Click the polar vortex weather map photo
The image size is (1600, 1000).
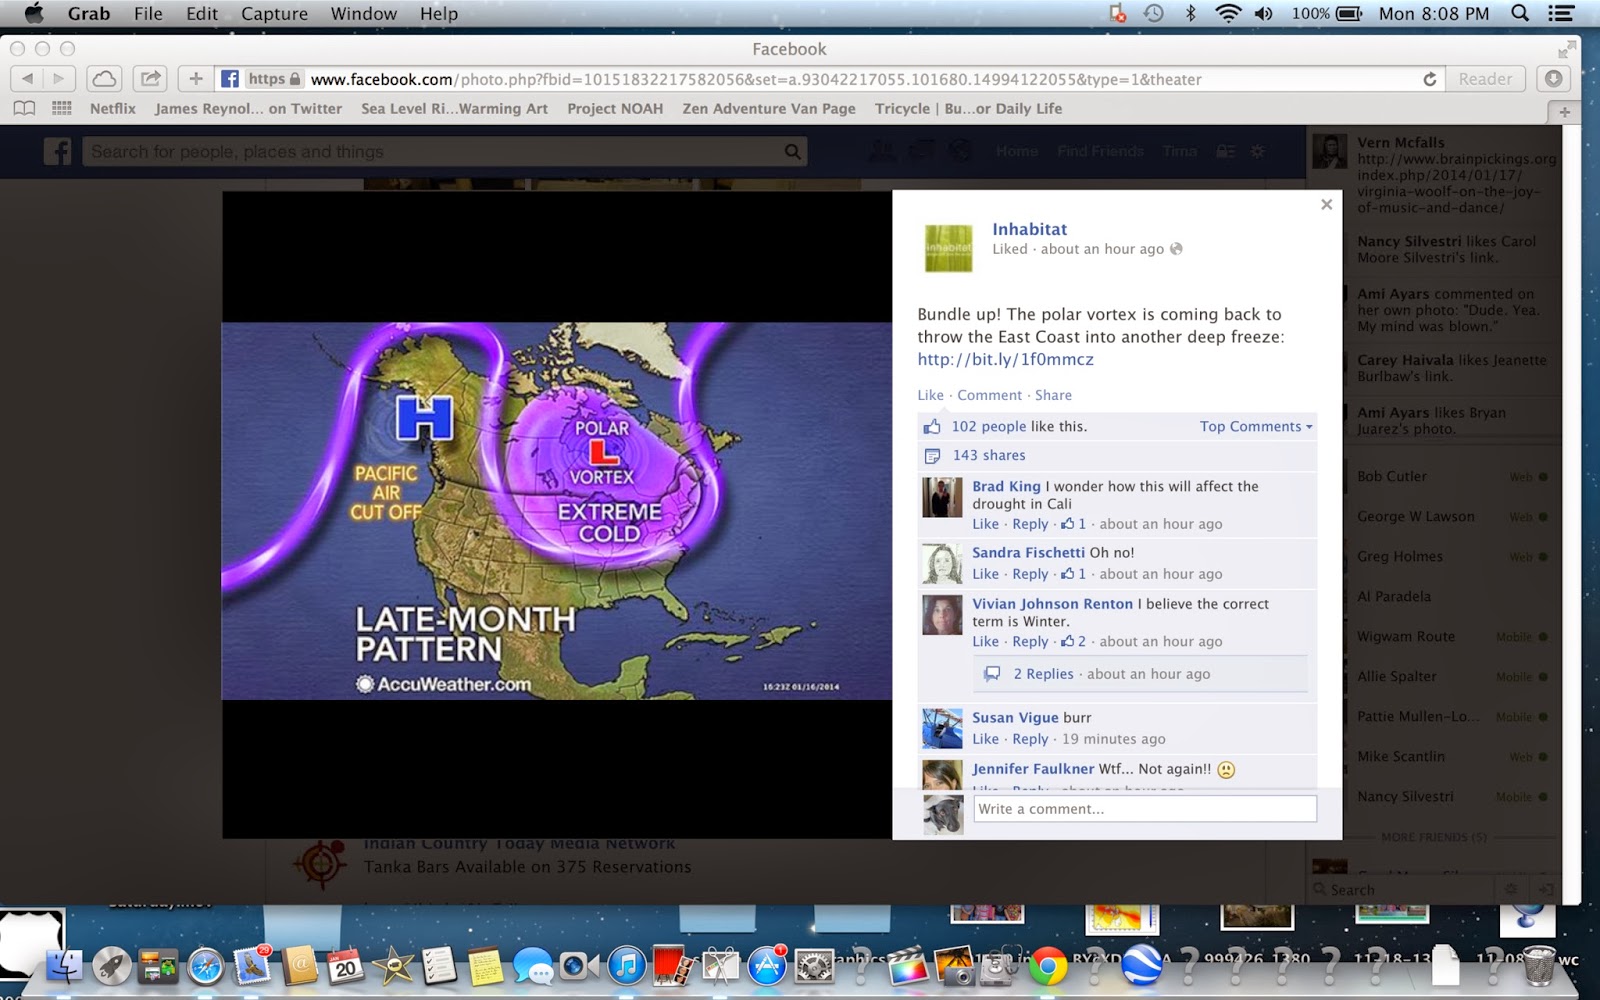tap(556, 511)
